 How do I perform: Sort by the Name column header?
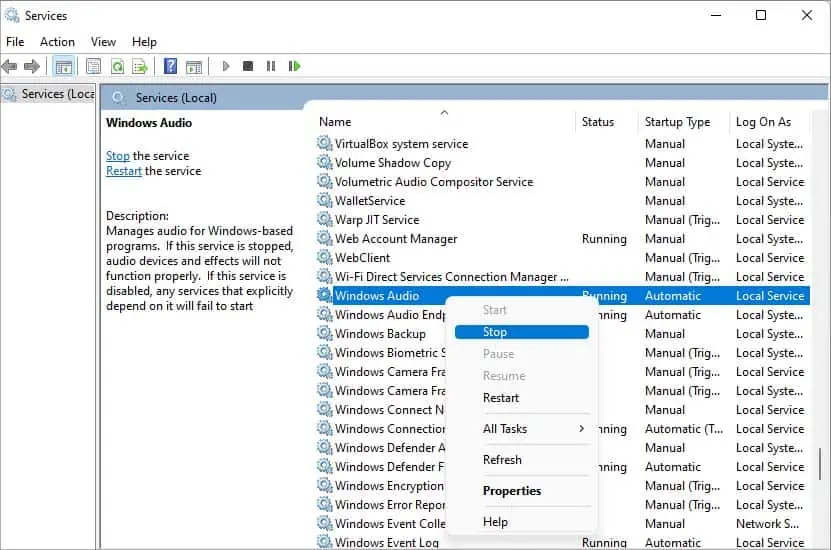445,122
